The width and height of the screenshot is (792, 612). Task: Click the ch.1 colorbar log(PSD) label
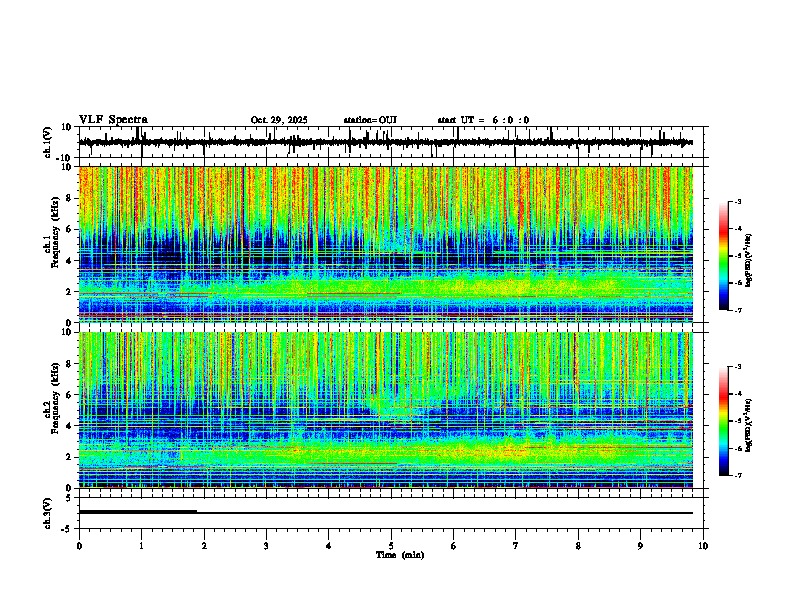(748, 260)
